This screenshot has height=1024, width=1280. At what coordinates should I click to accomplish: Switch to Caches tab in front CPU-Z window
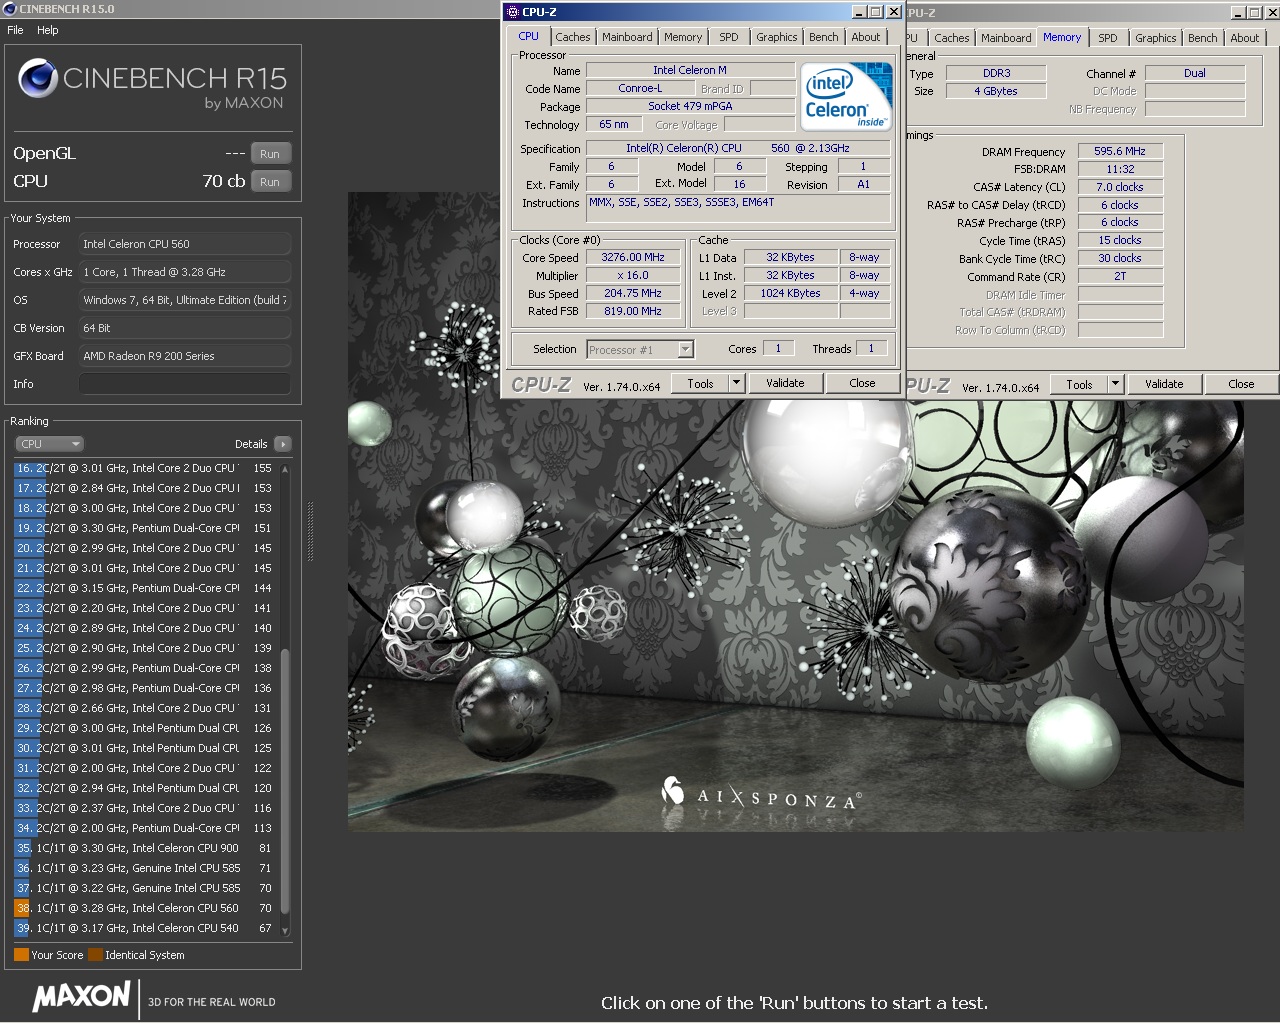click(x=573, y=37)
